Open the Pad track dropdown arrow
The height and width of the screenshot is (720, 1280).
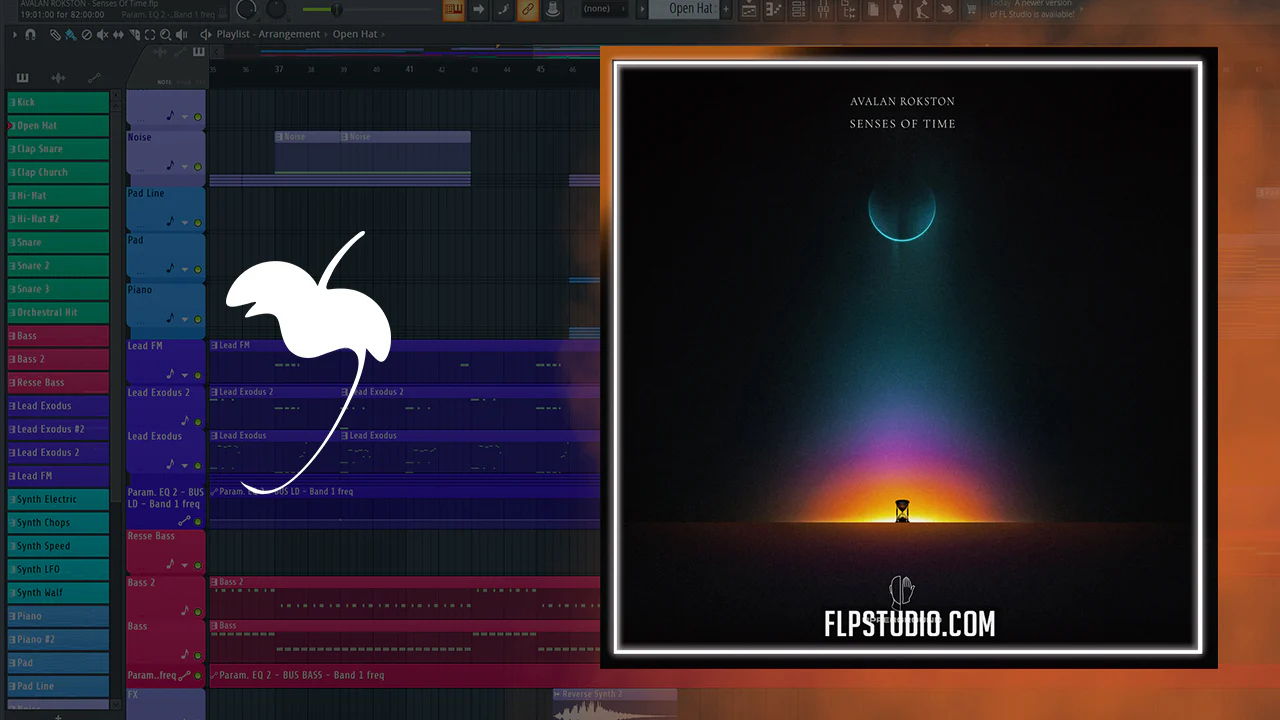pyautogui.click(x=185, y=269)
